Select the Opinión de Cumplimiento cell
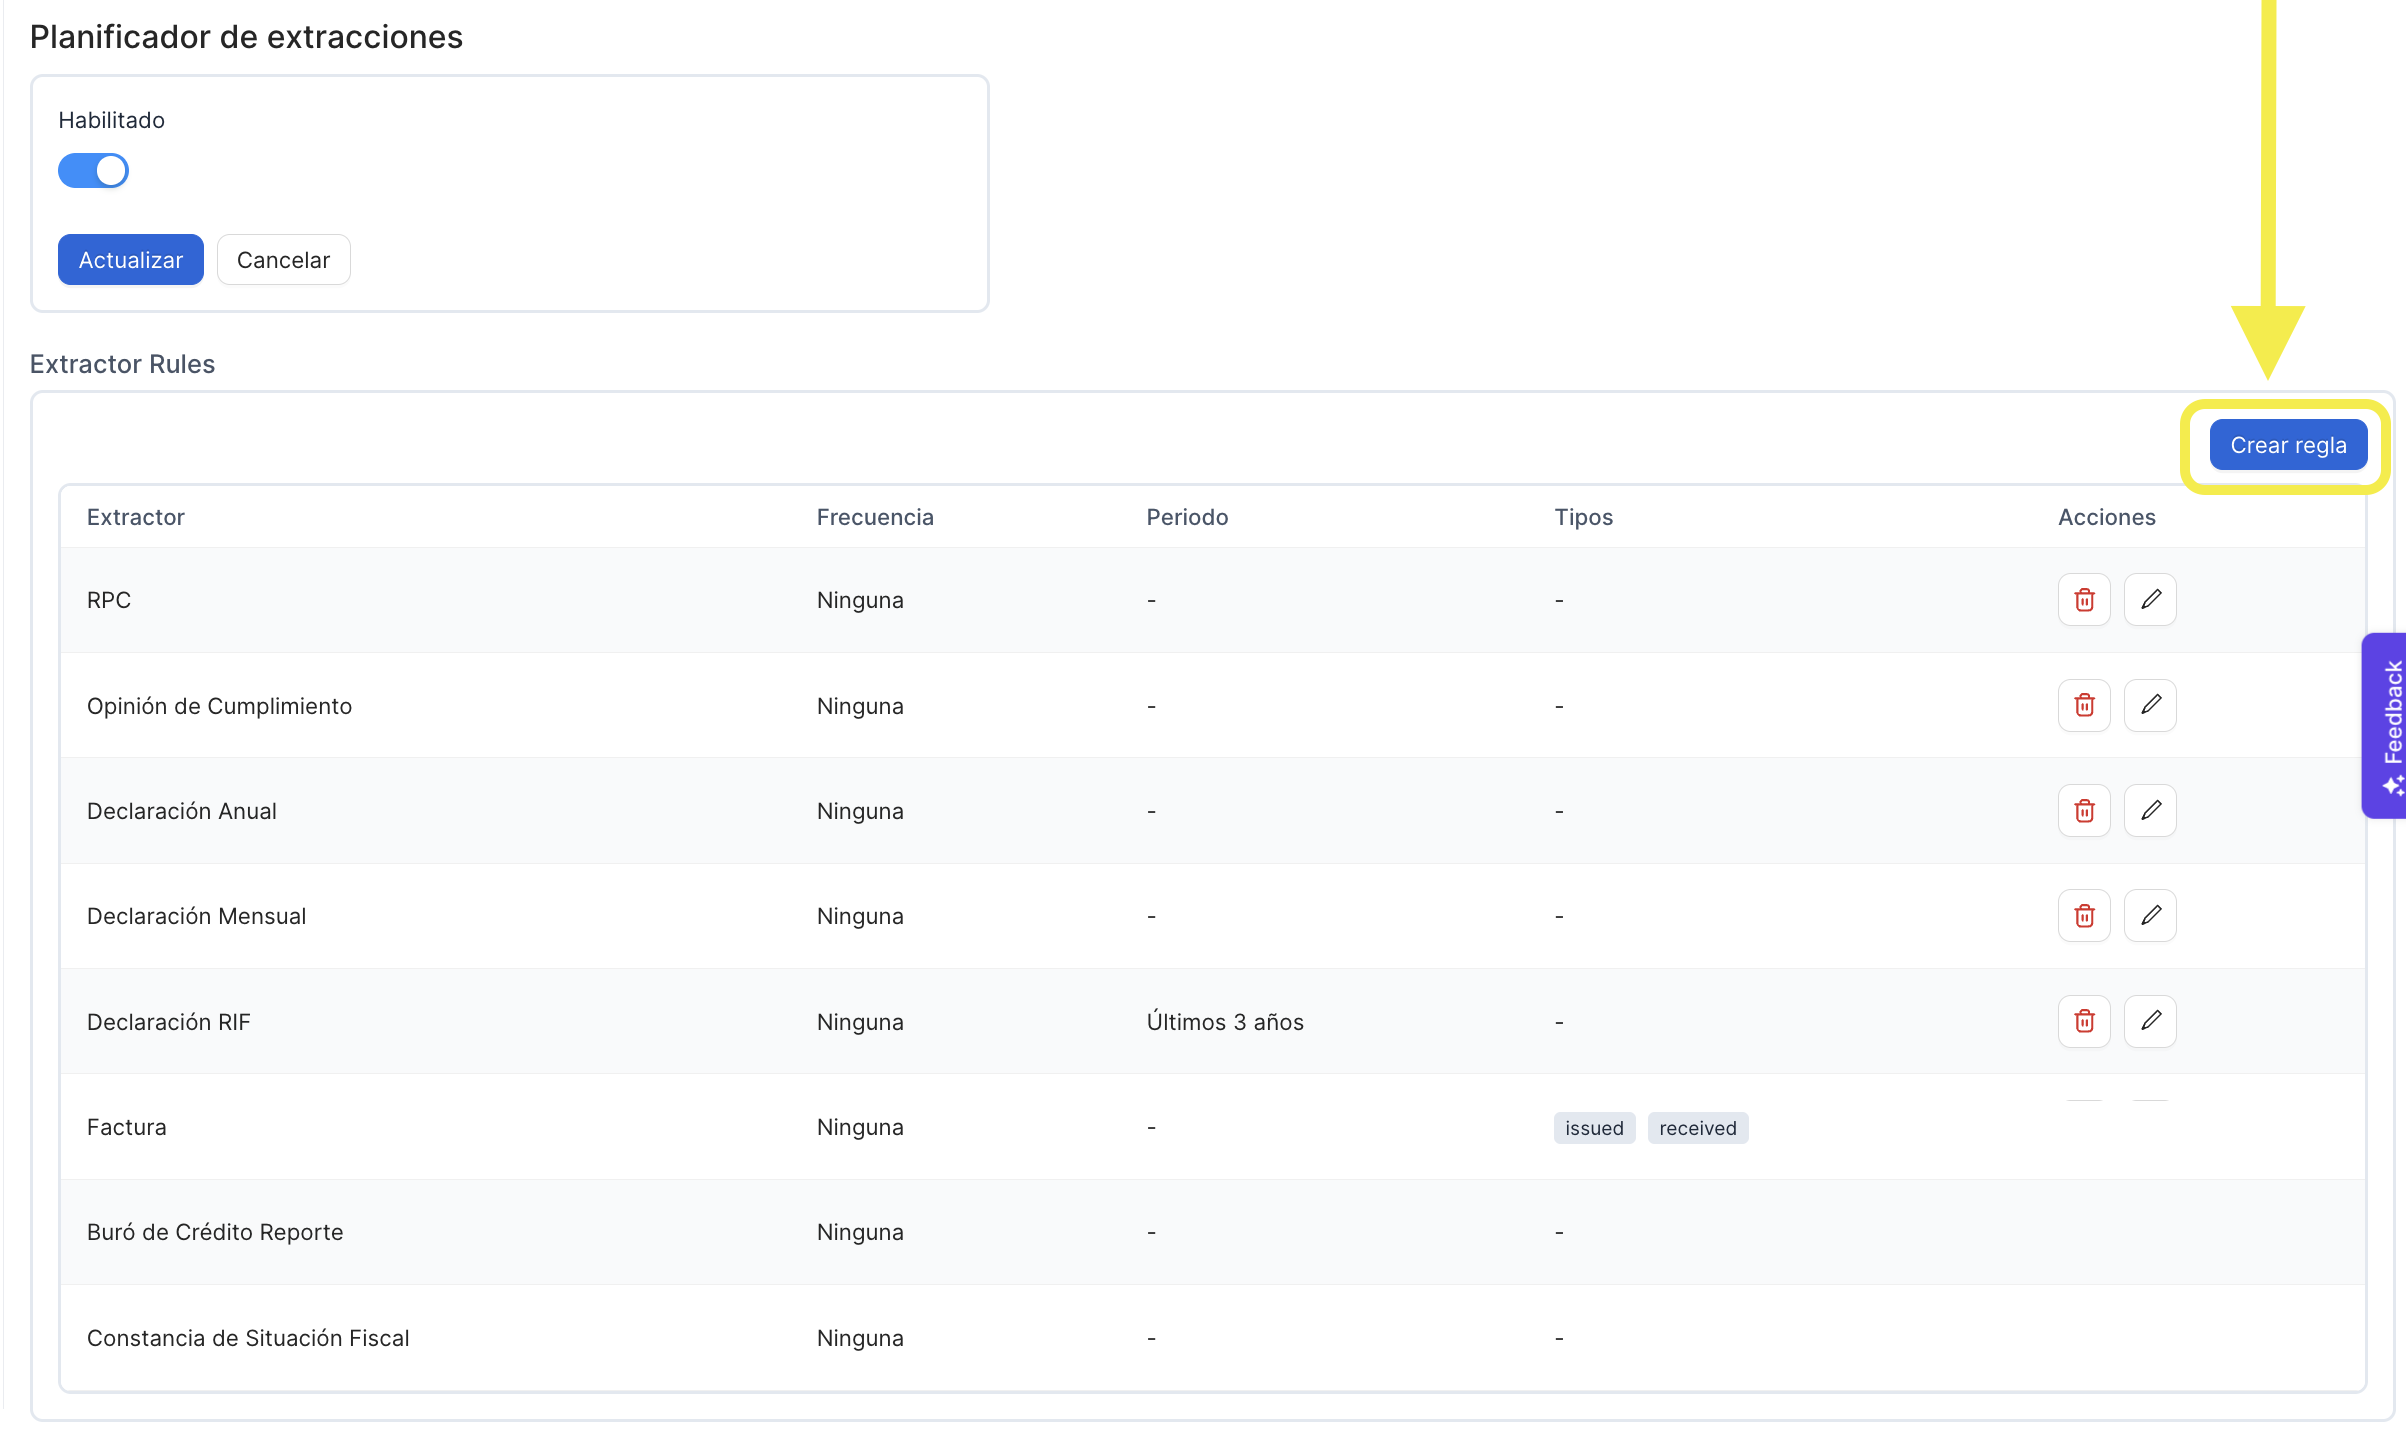The image size is (2406, 1442). coord(220,706)
